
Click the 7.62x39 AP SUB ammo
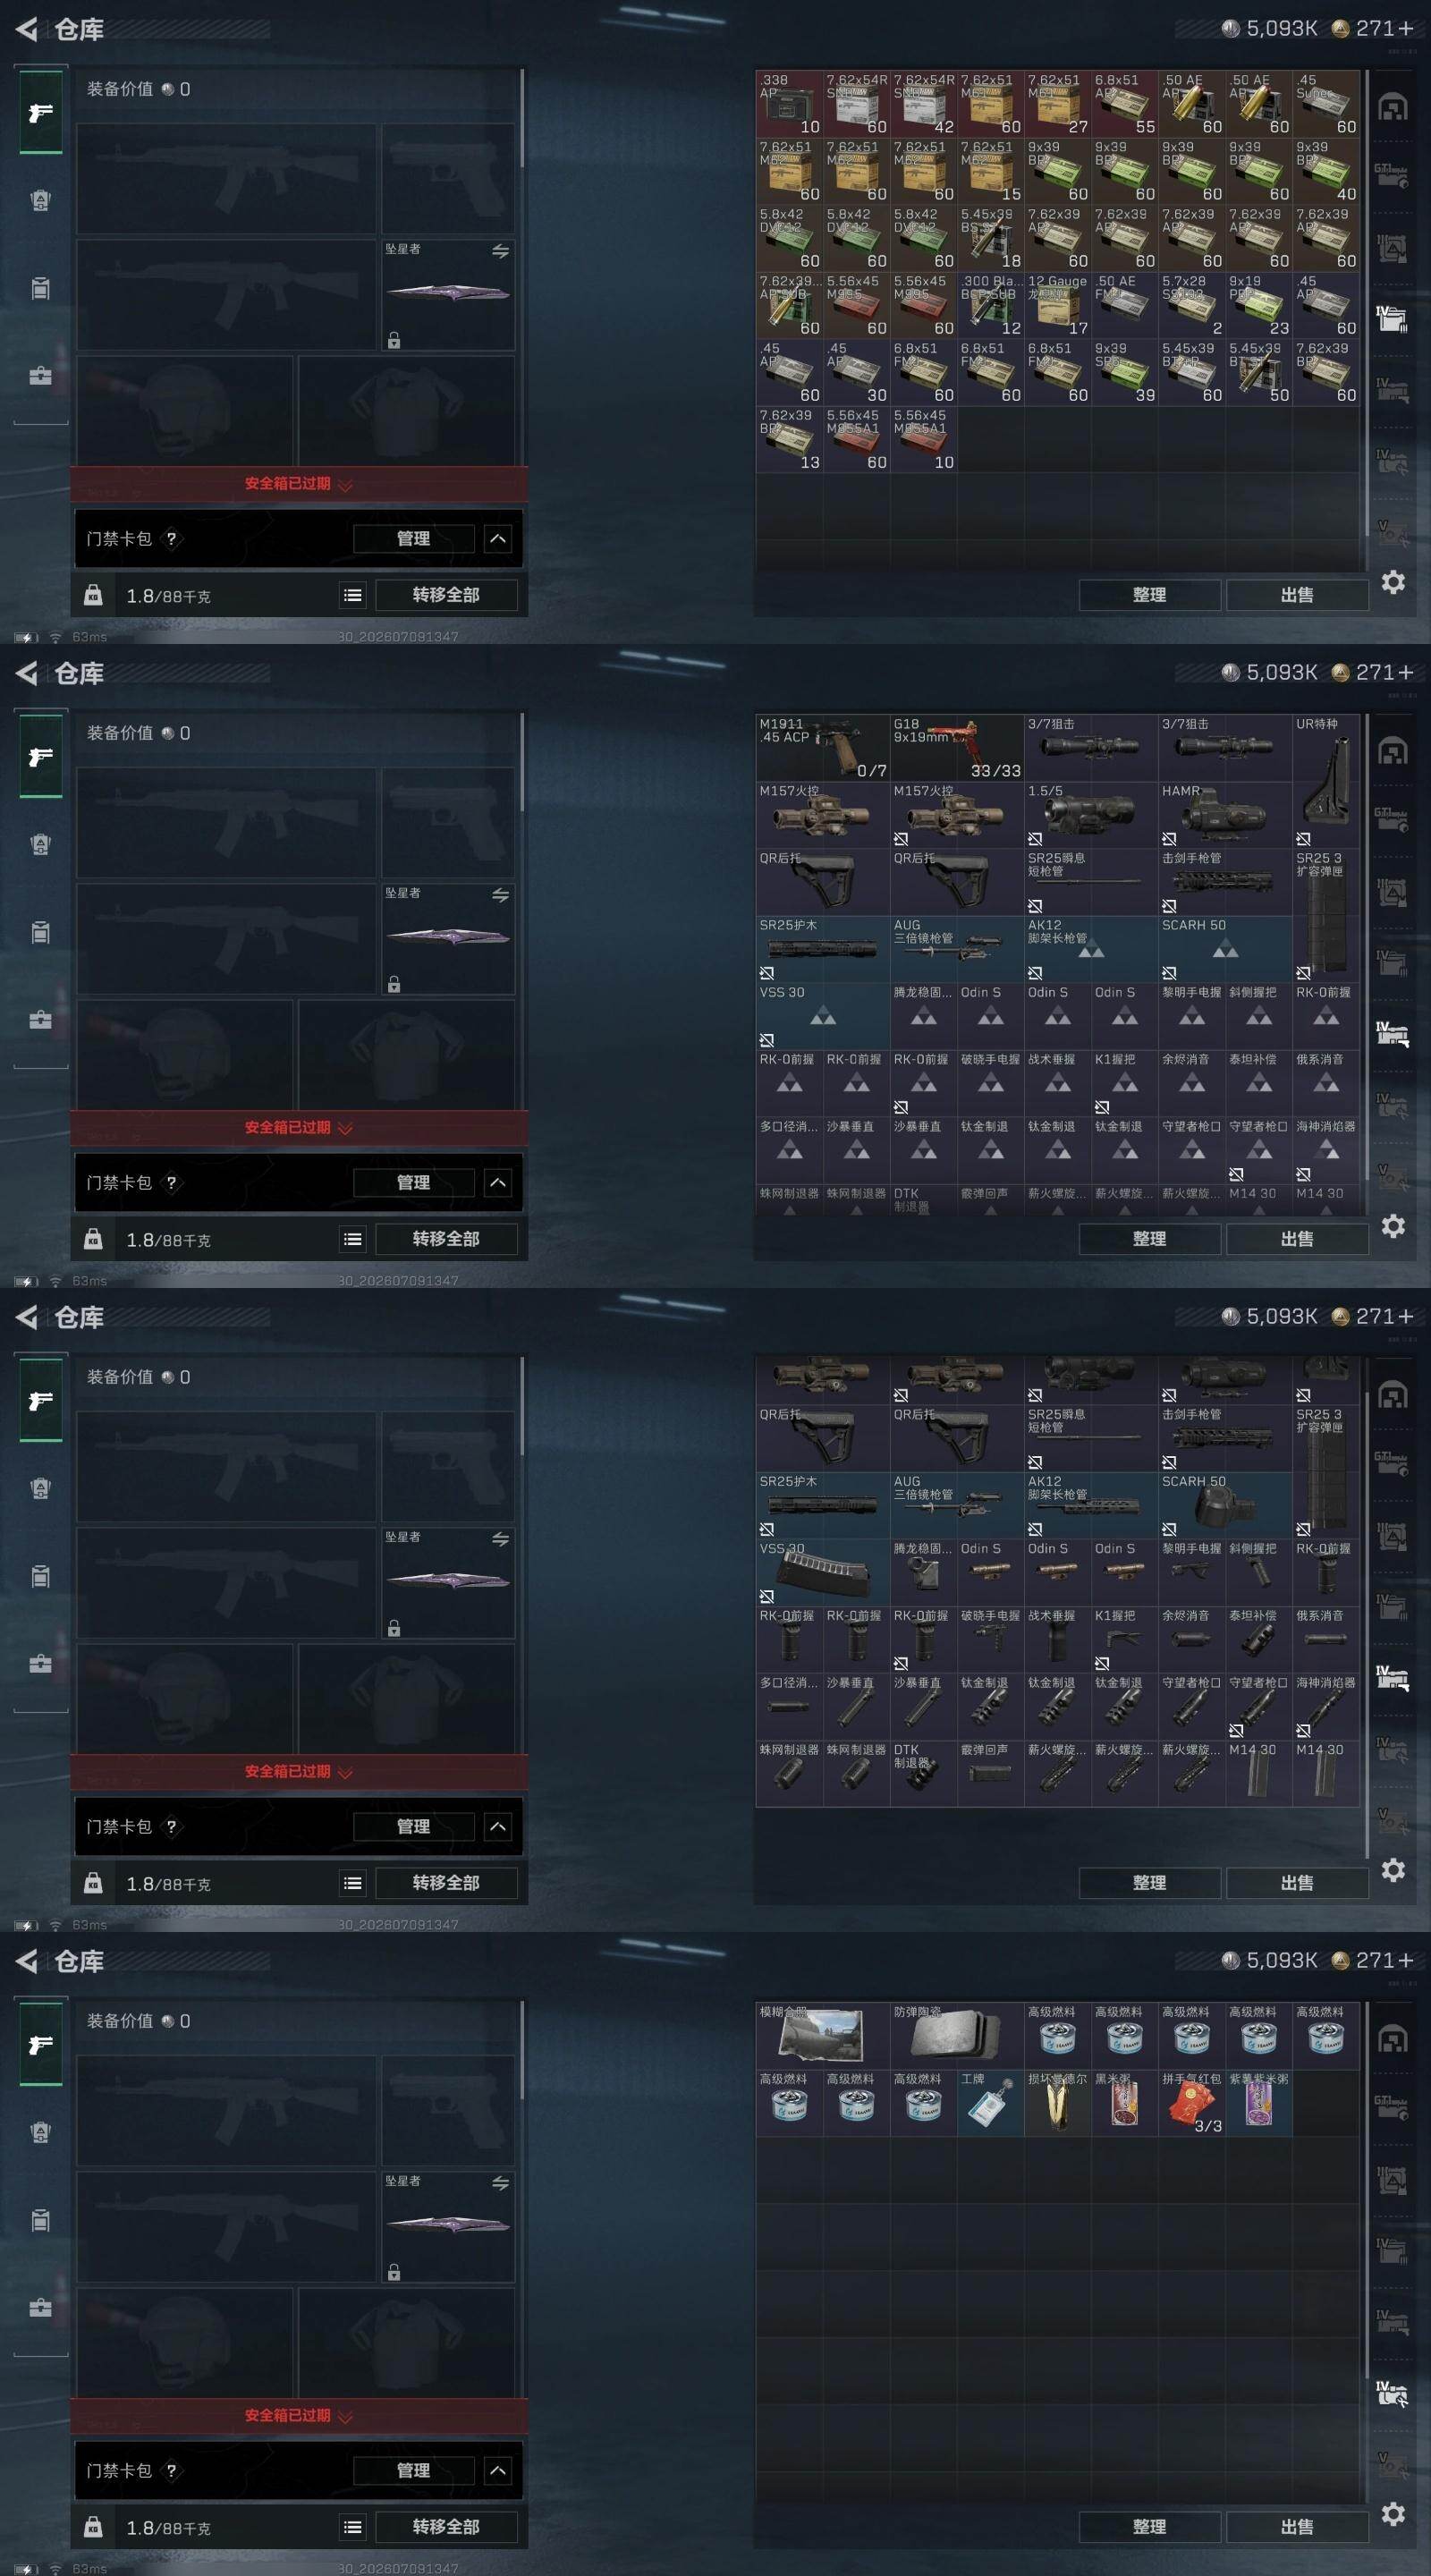pos(789,305)
